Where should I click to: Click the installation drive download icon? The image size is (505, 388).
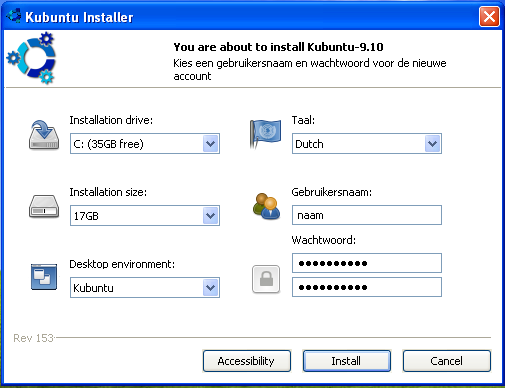(44, 135)
